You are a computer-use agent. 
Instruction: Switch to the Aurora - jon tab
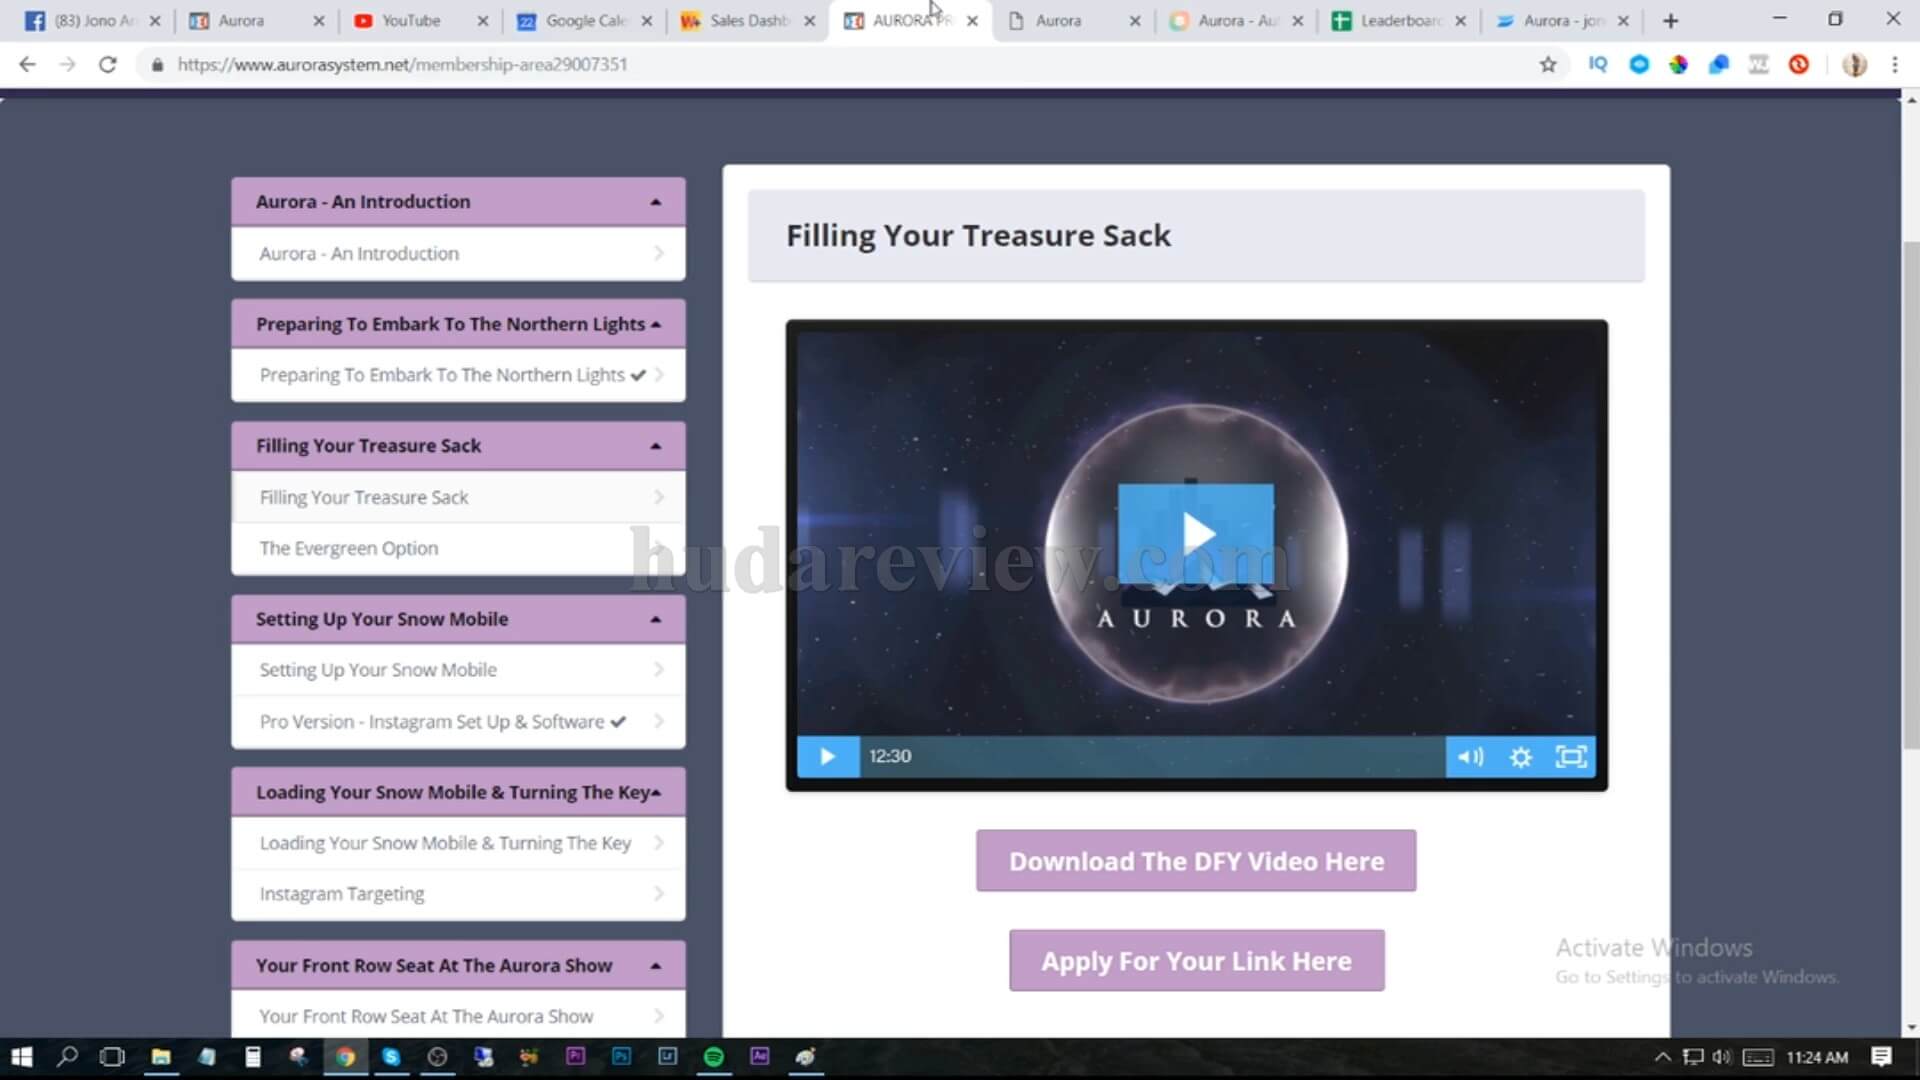[1564, 21]
